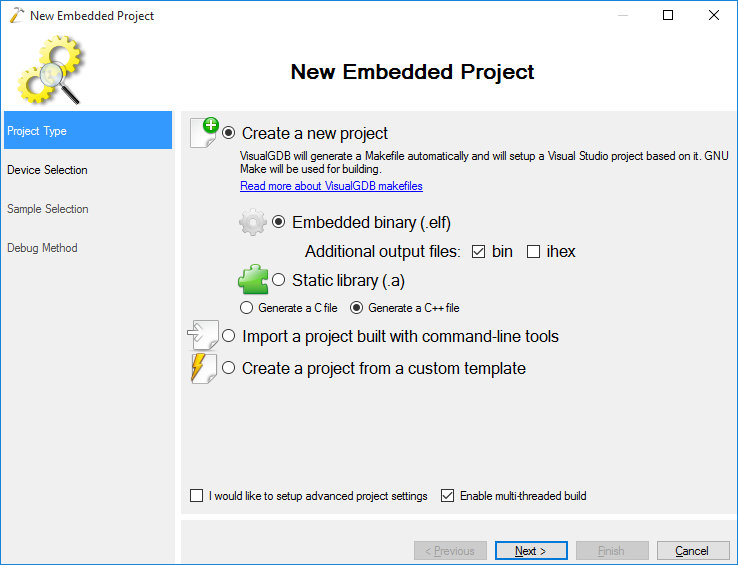This screenshot has height=565, width=738.
Task: Click the lightning bolt custom template icon
Action: (203, 368)
